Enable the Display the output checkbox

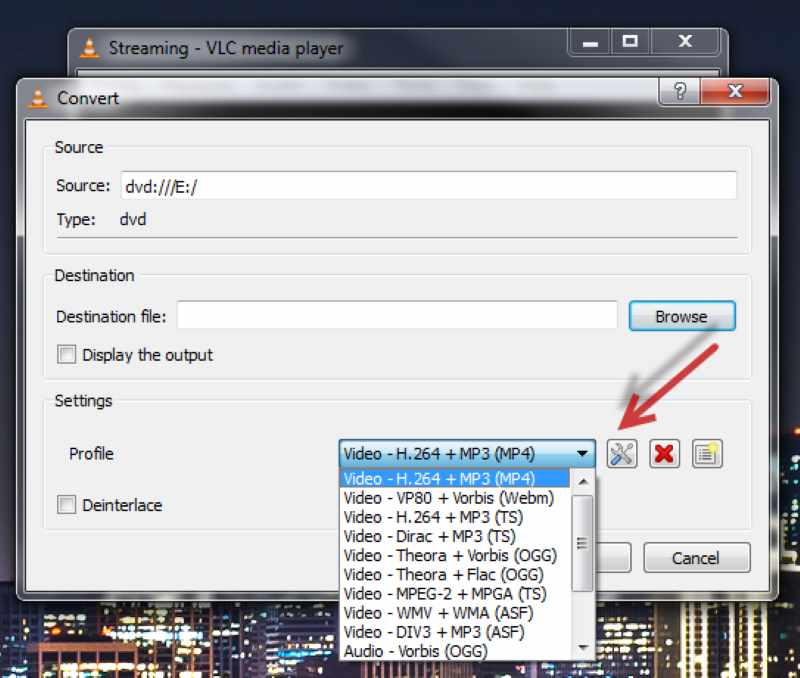coord(66,354)
